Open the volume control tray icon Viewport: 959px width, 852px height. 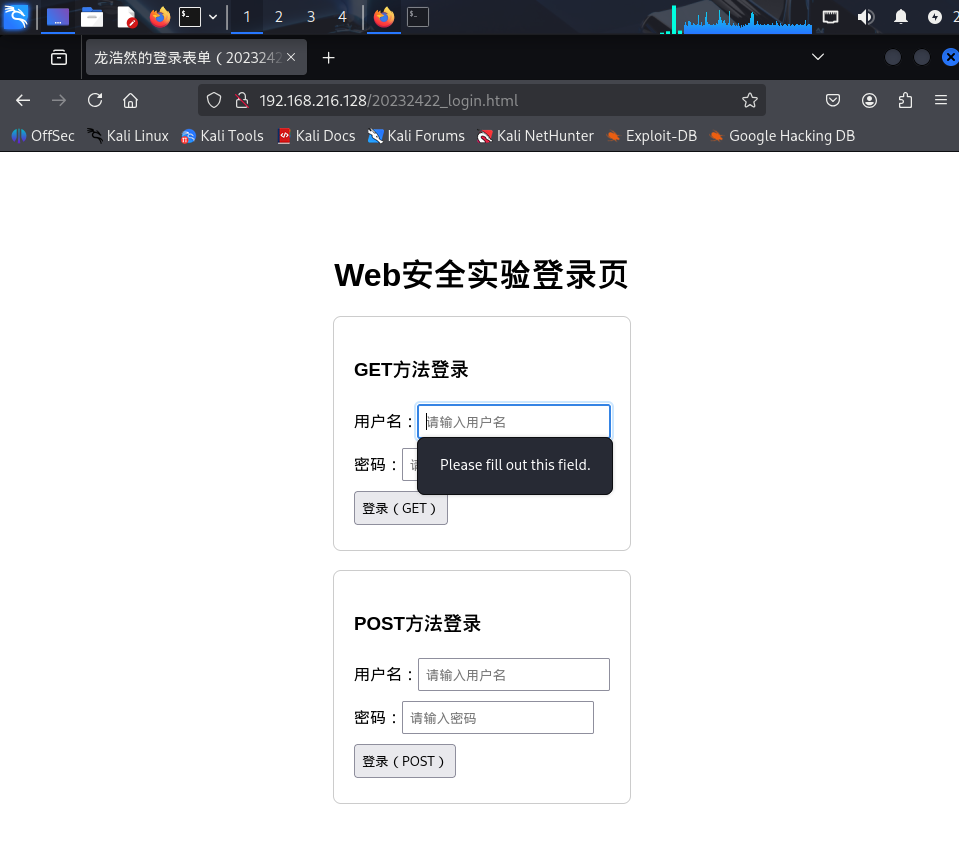[865, 17]
